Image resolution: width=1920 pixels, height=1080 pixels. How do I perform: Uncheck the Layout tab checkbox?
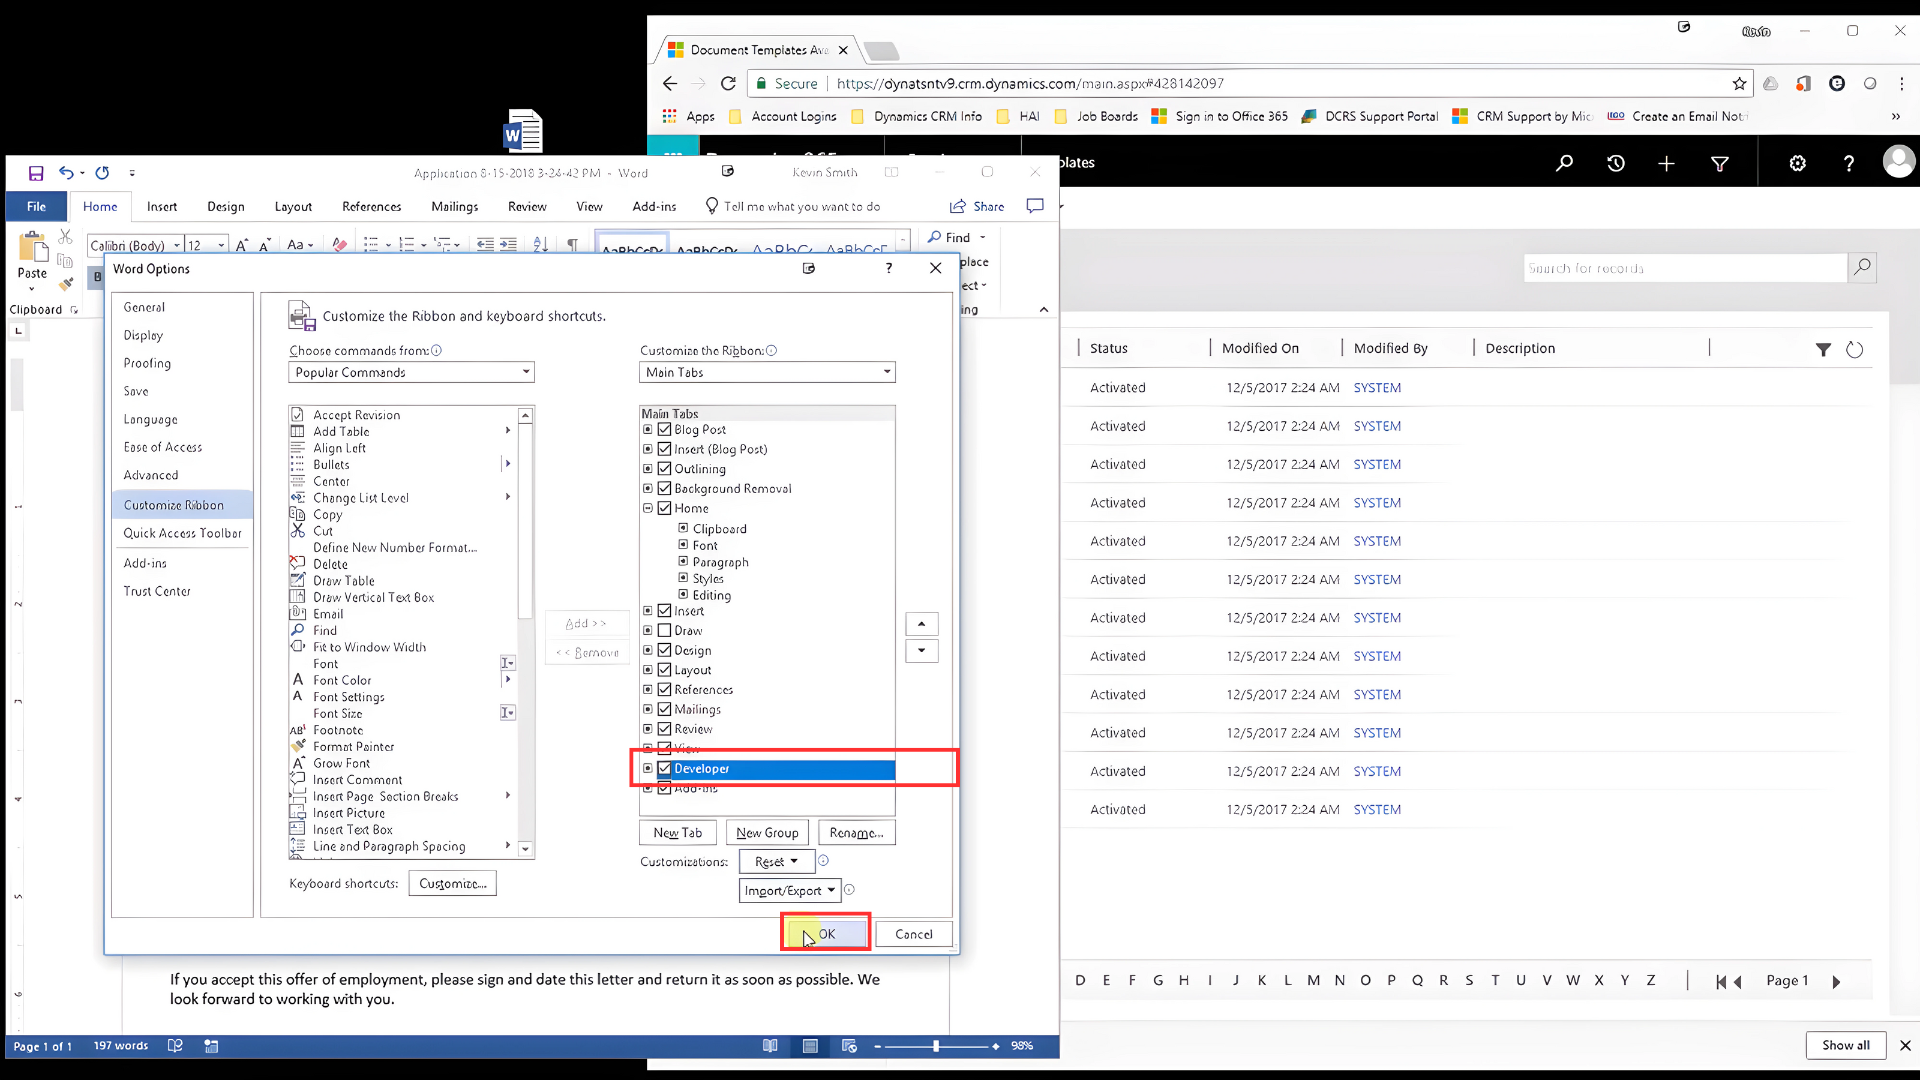(x=664, y=670)
